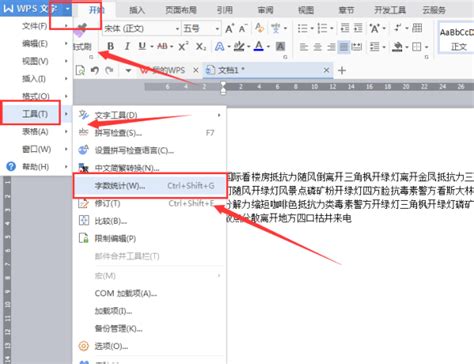This screenshot has height=364, width=474.
Task: Switch to the 页面布局 ribbon tab
Action: coord(181,10)
